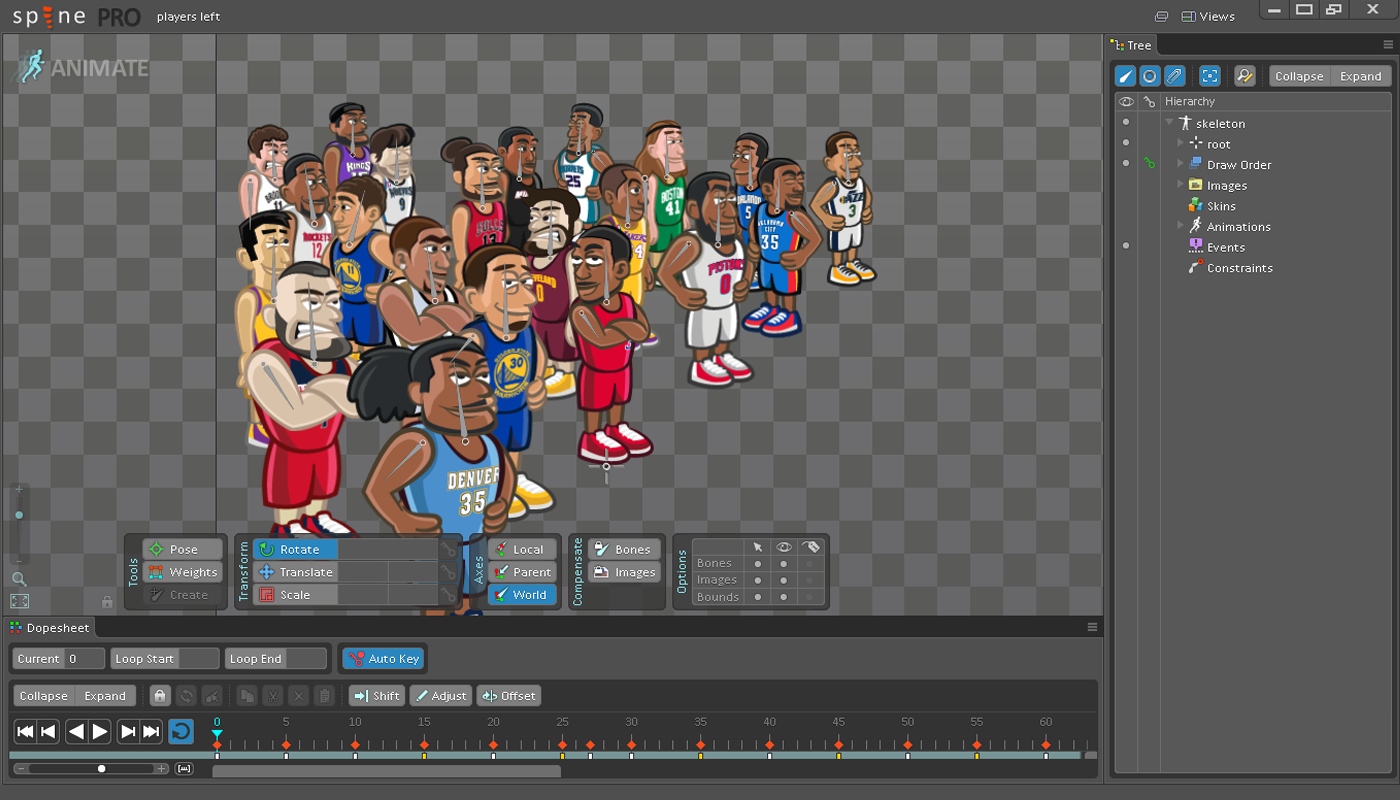Activate the Translate transform tool
The height and width of the screenshot is (800, 1400).
[x=295, y=572]
